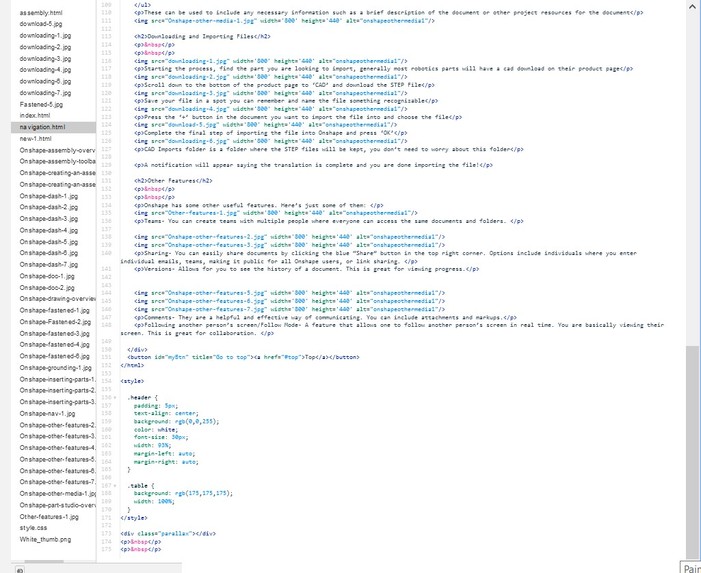
Task: Select the Onshape-drawing-overview file
Action: tap(57, 299)
